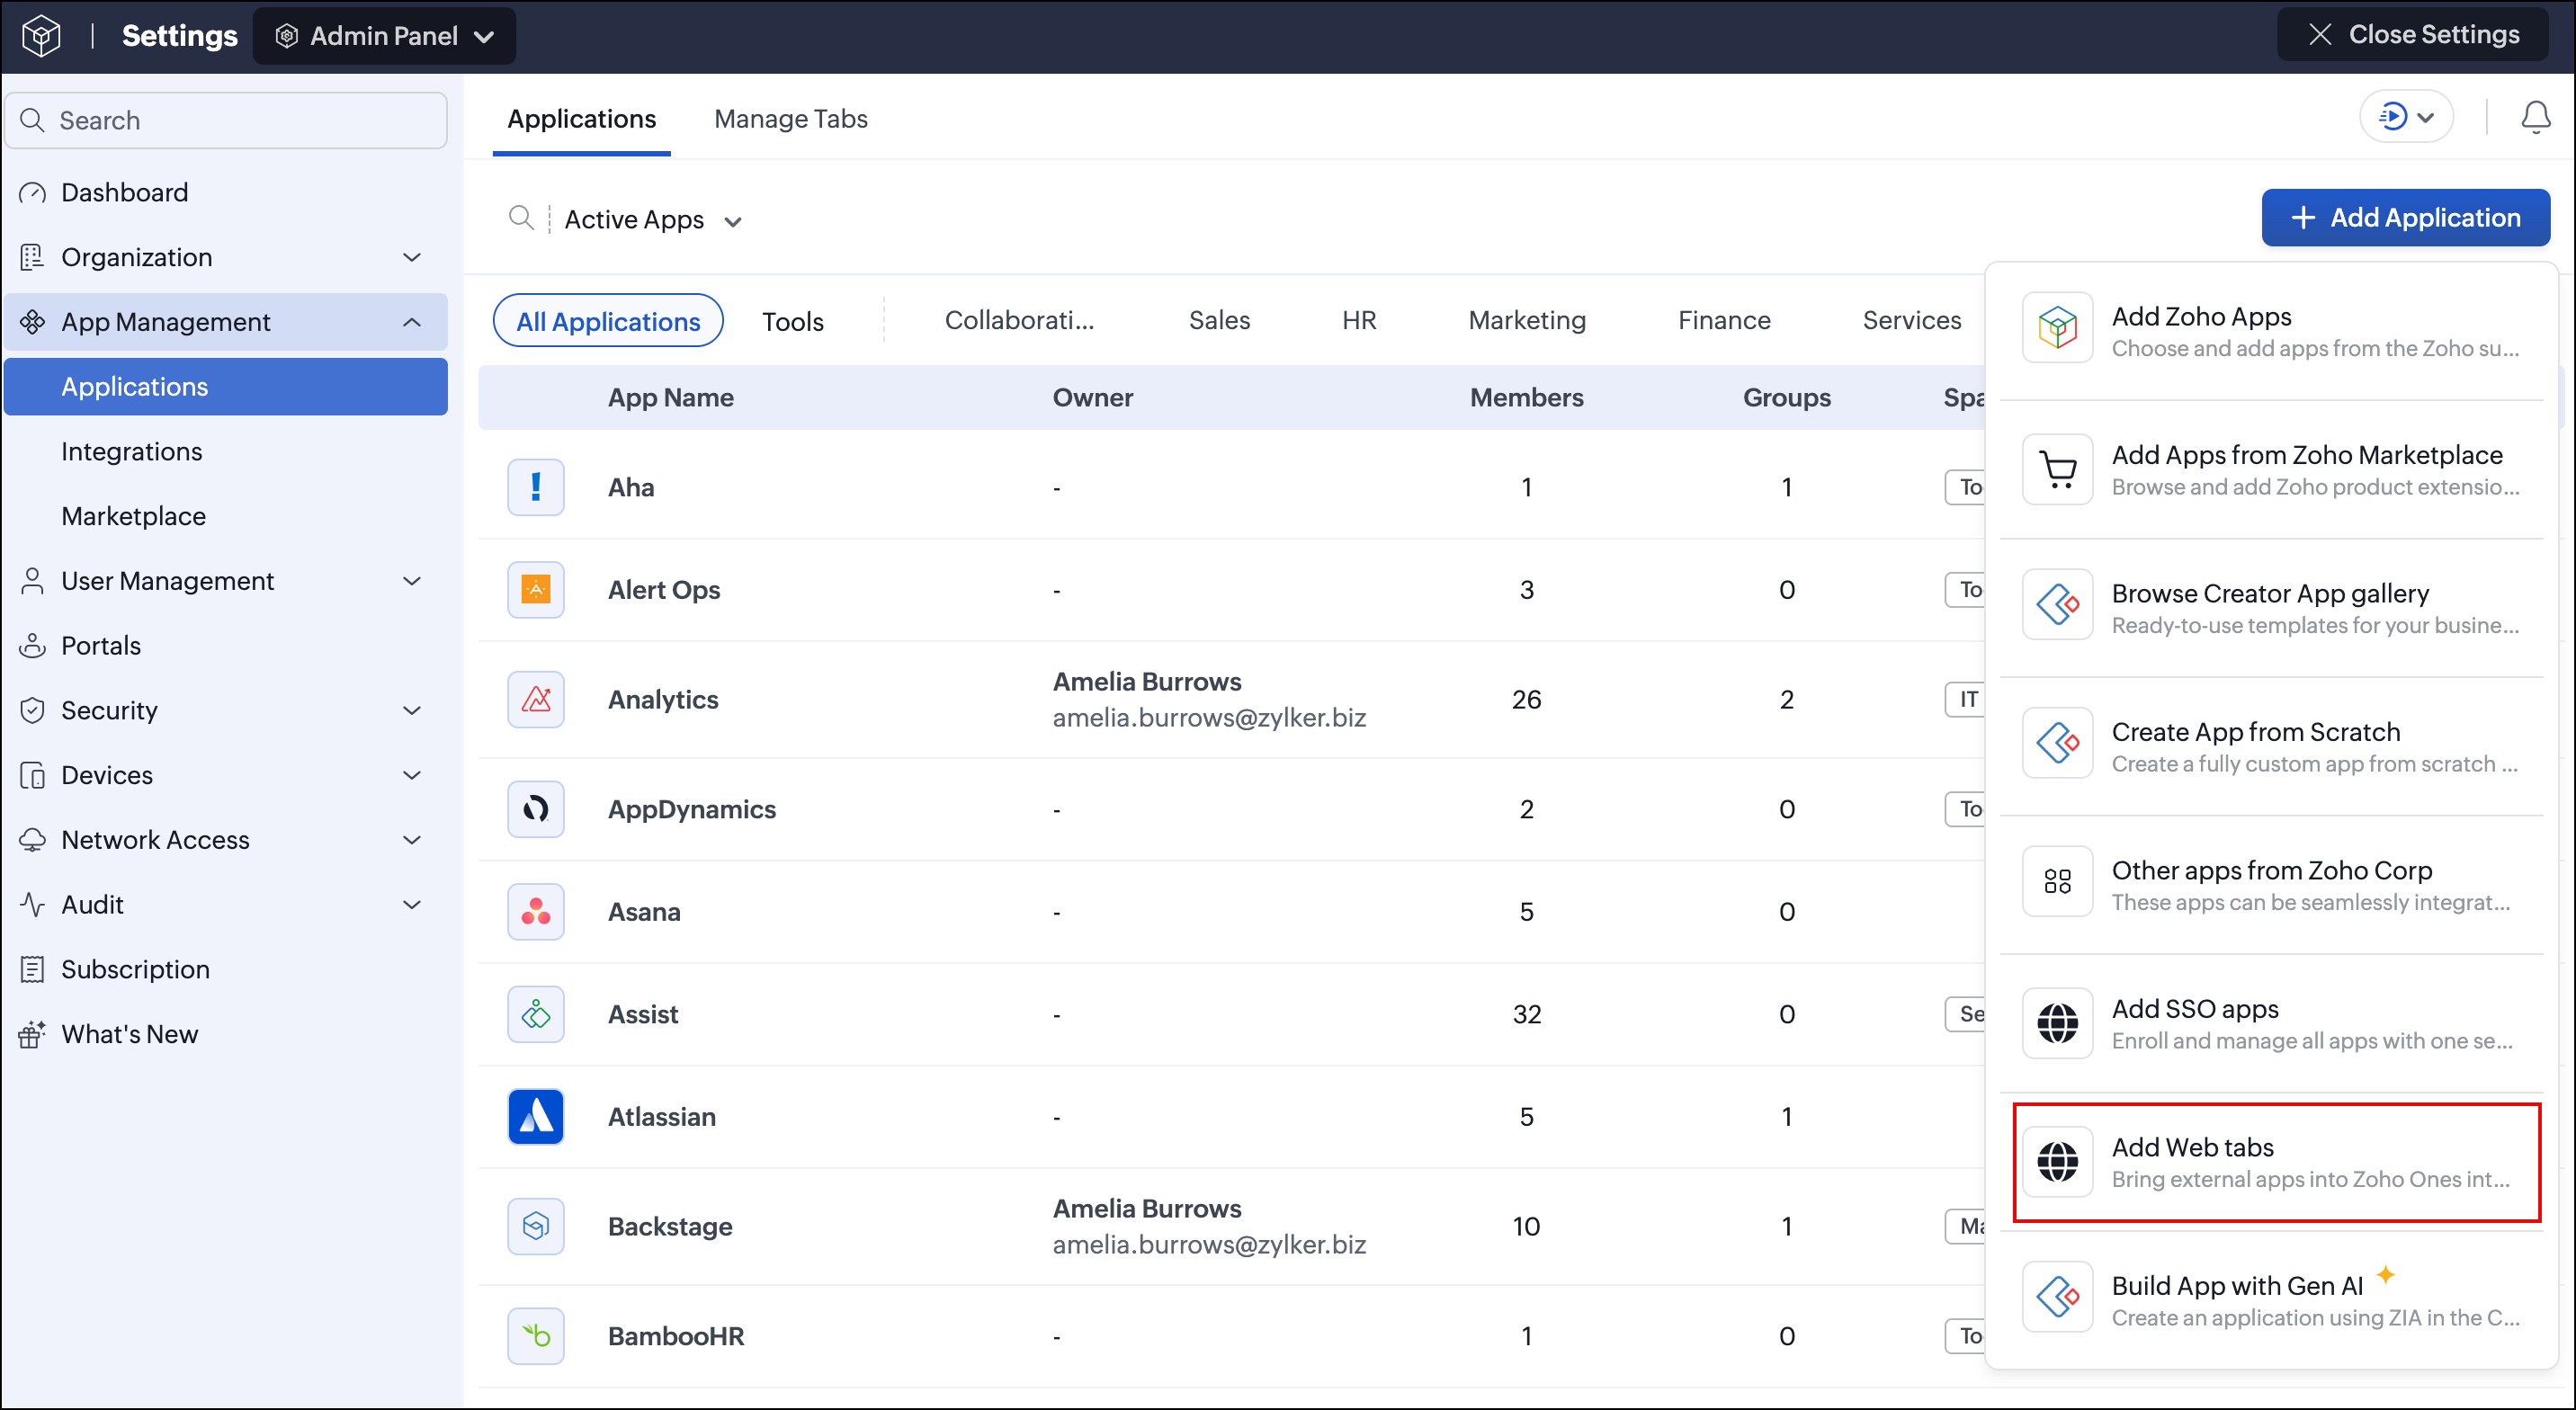Click the Marketplace shopping cart icon
Viewport: 2576px width, 1410px height.
(x=2057, y=469)
